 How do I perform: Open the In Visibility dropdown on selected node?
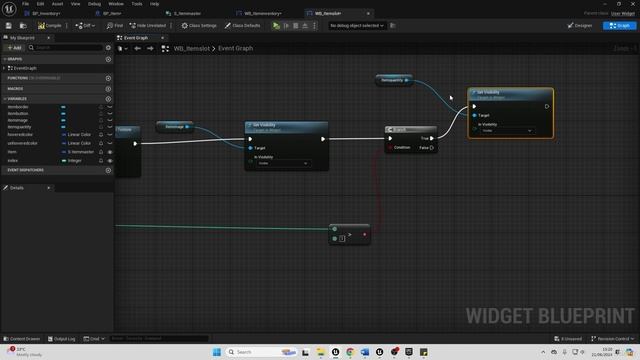507,131
